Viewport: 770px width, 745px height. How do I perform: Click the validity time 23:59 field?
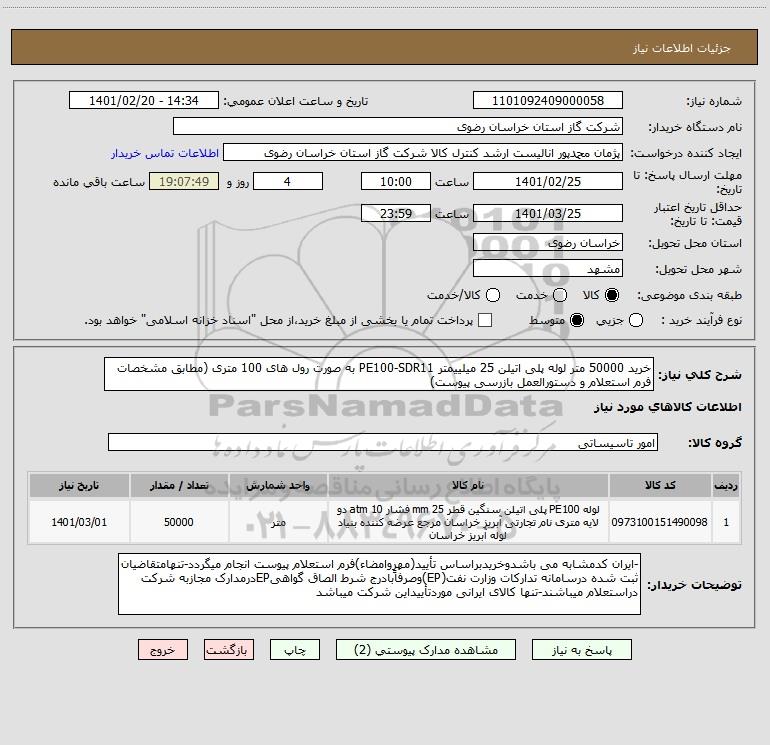tap(396, 213)
